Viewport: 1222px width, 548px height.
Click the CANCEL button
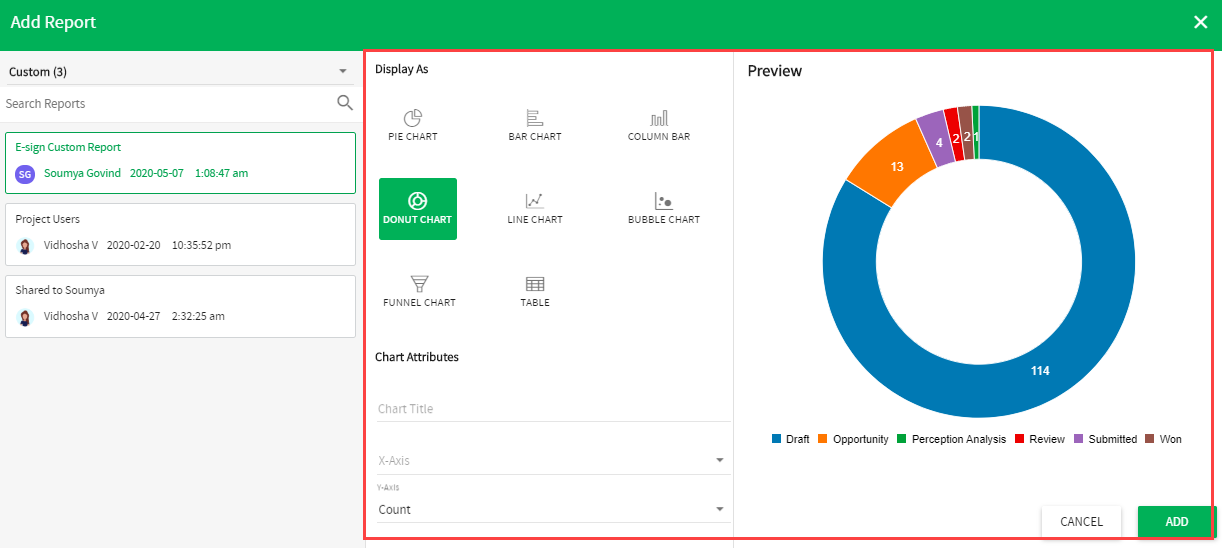coord(1081,522)
